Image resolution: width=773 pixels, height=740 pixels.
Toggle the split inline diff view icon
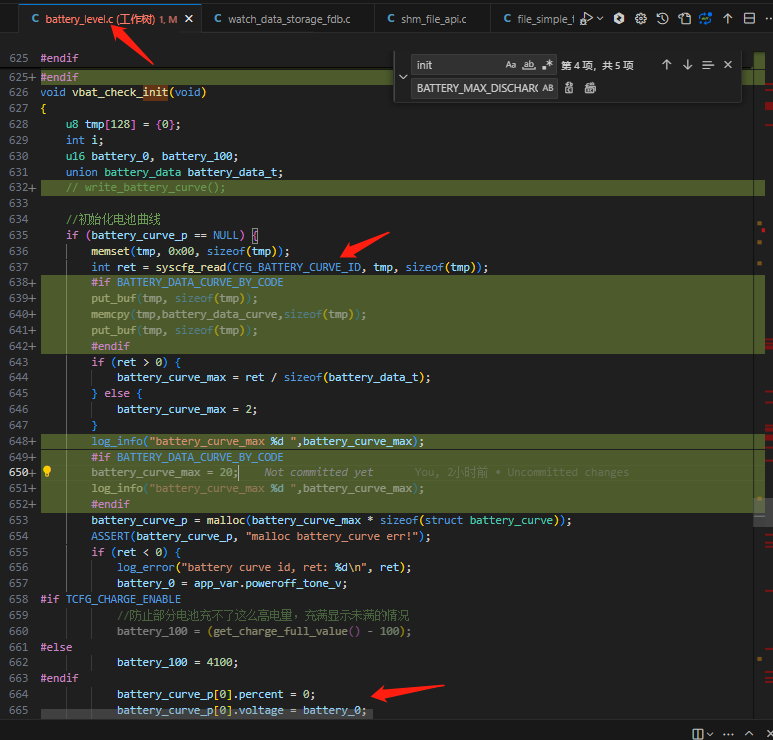[749, 19]
